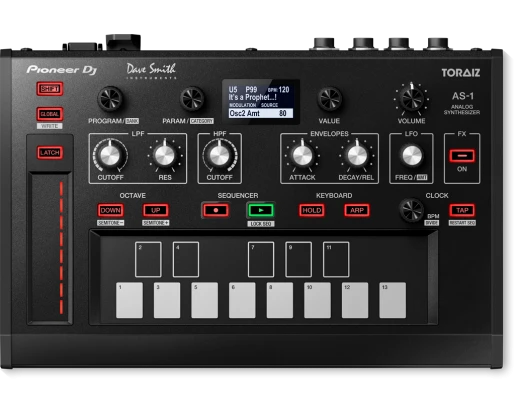Click the sequencer play button

point(261,210)
